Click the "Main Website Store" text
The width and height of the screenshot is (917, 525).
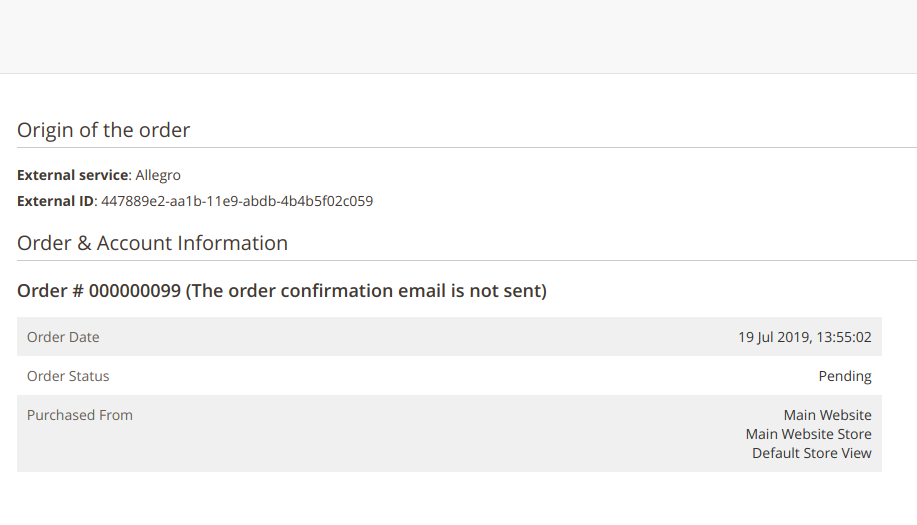click(808, 434)
